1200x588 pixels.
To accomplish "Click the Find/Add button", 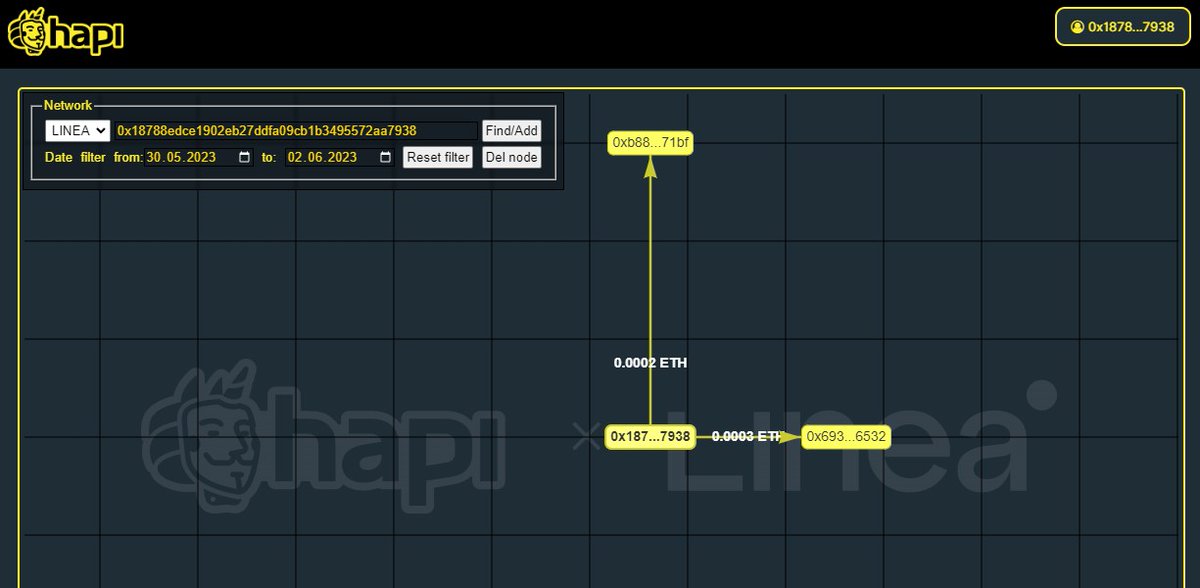I will pyautogui.click(x=511, y=131).
